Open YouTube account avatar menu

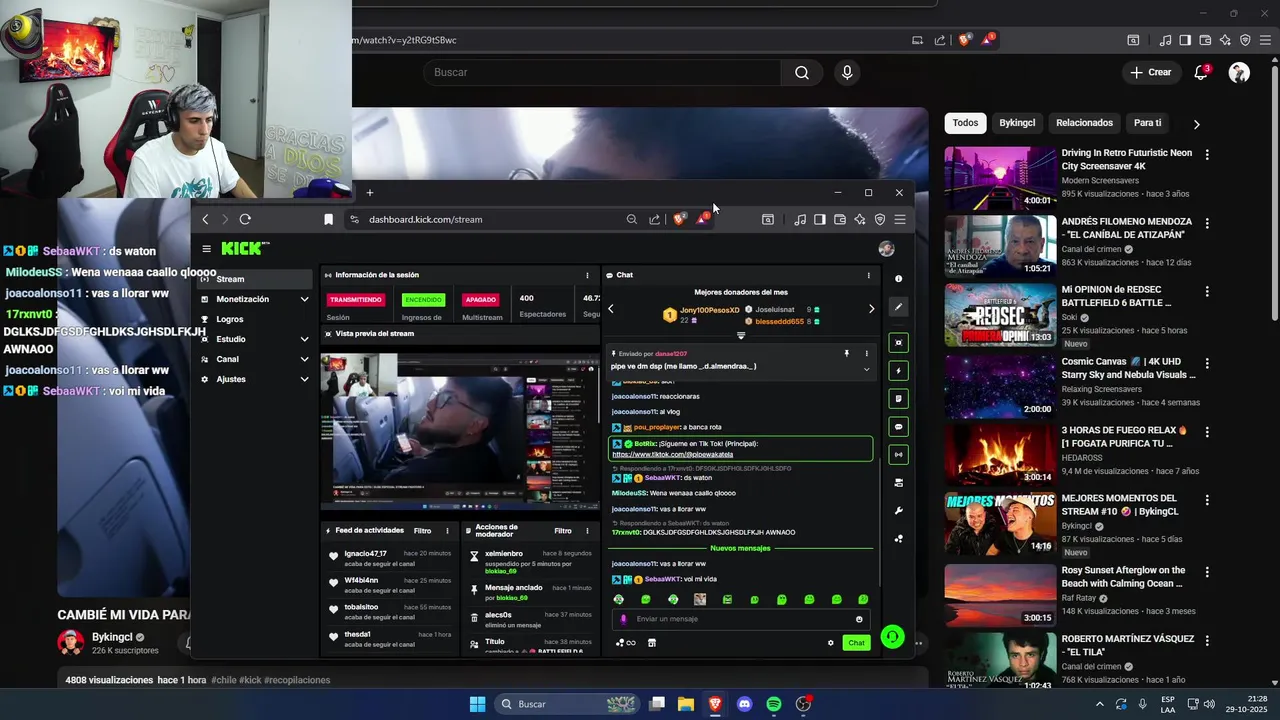1239,72
